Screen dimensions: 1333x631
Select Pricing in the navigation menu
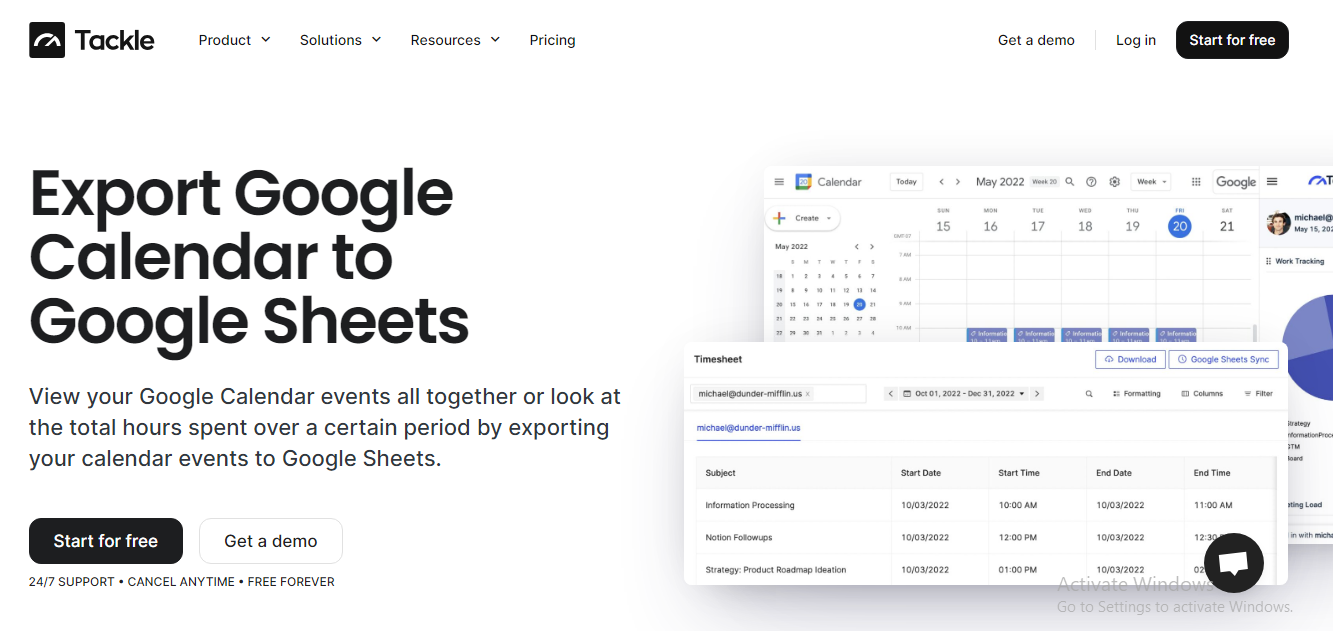coord(552,40)
